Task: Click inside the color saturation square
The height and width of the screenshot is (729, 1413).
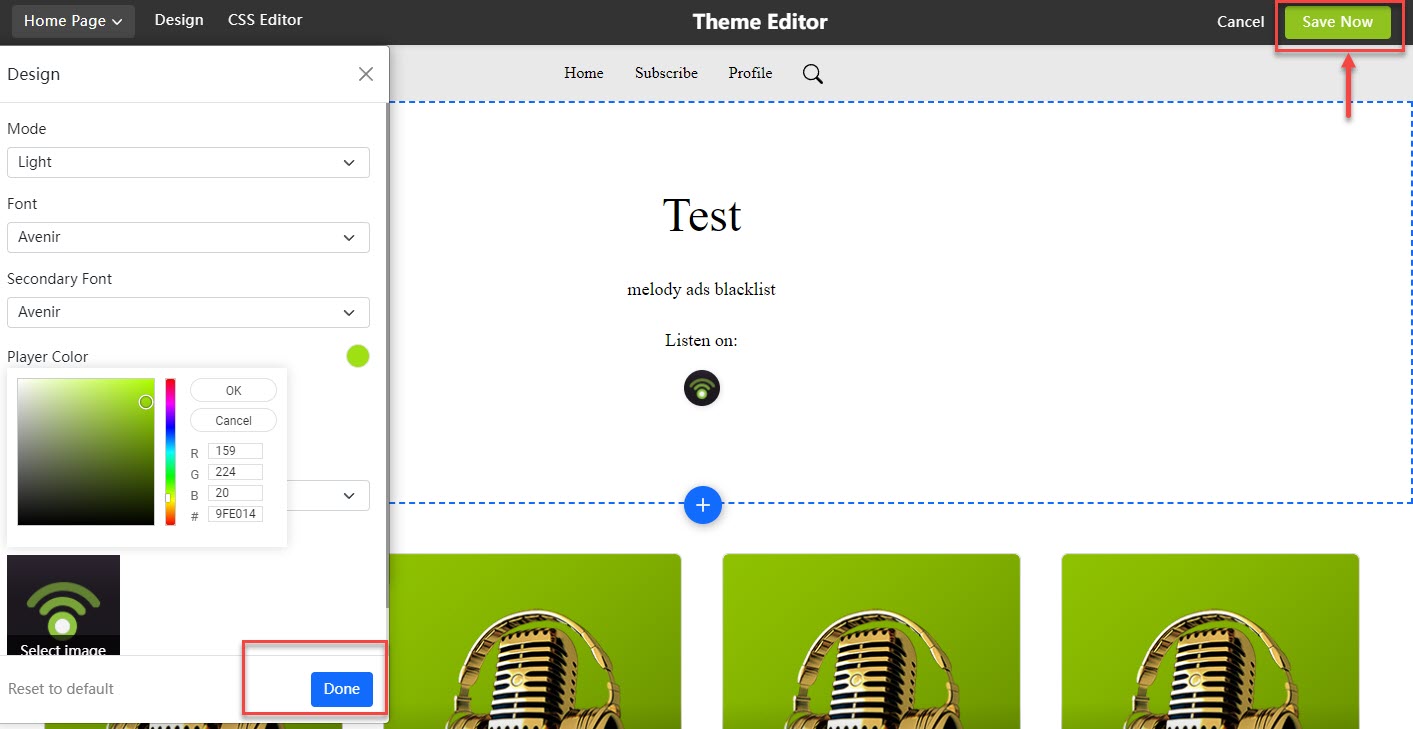Action: pyautogui.click(x=86, y=451)
